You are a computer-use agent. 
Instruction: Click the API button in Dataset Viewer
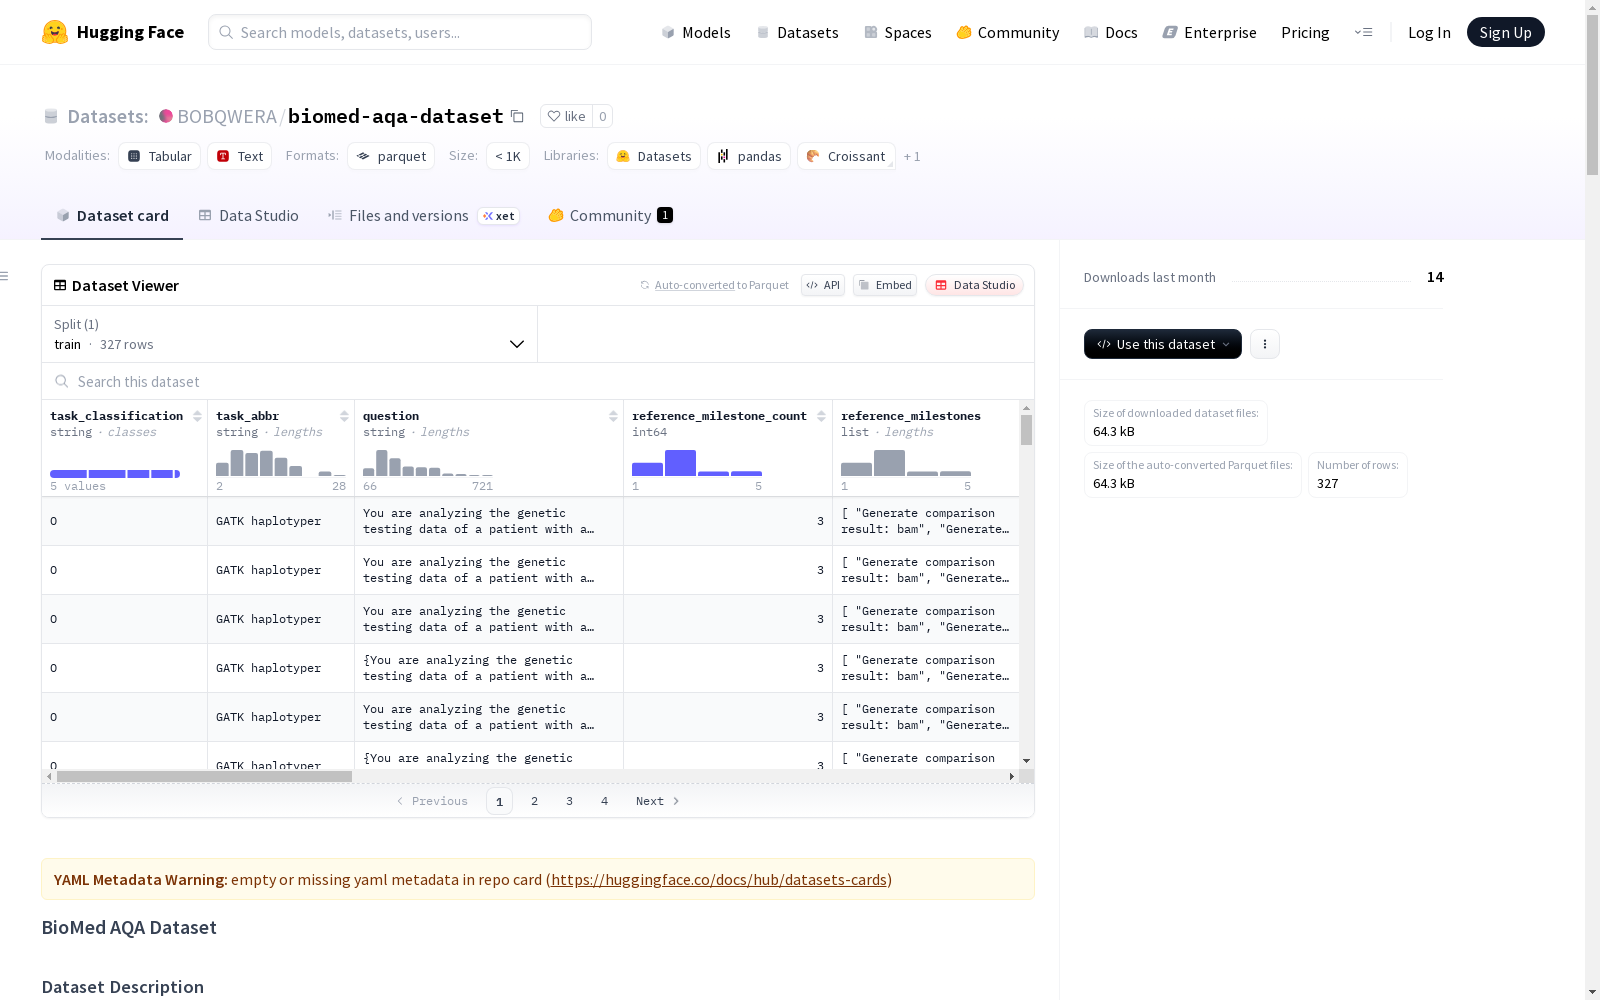coord(823,285)
